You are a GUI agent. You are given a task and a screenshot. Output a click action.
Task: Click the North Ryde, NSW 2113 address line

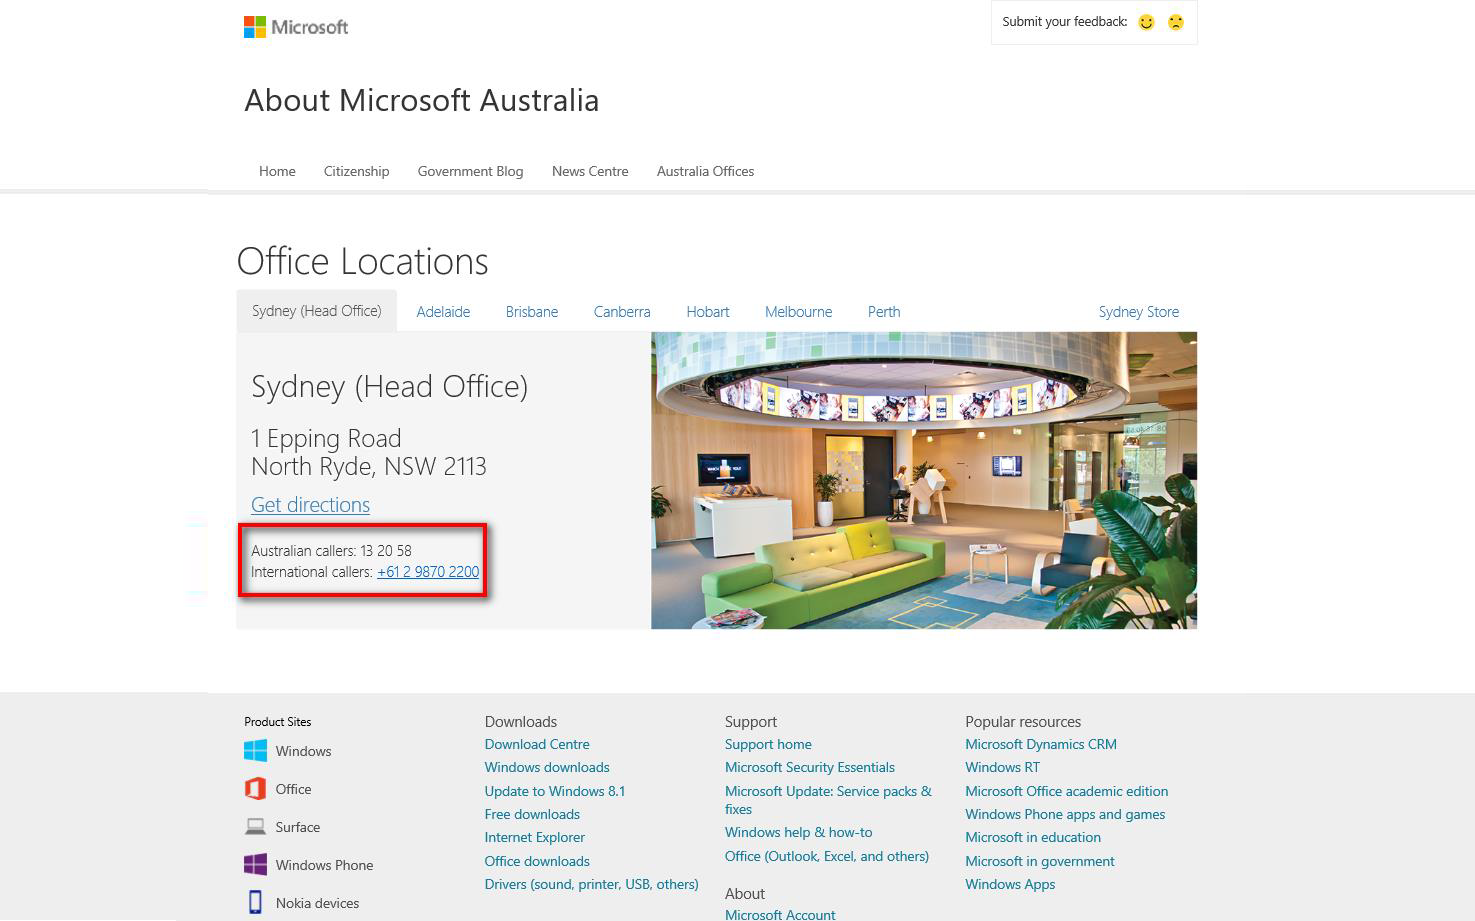click(369, 466)
